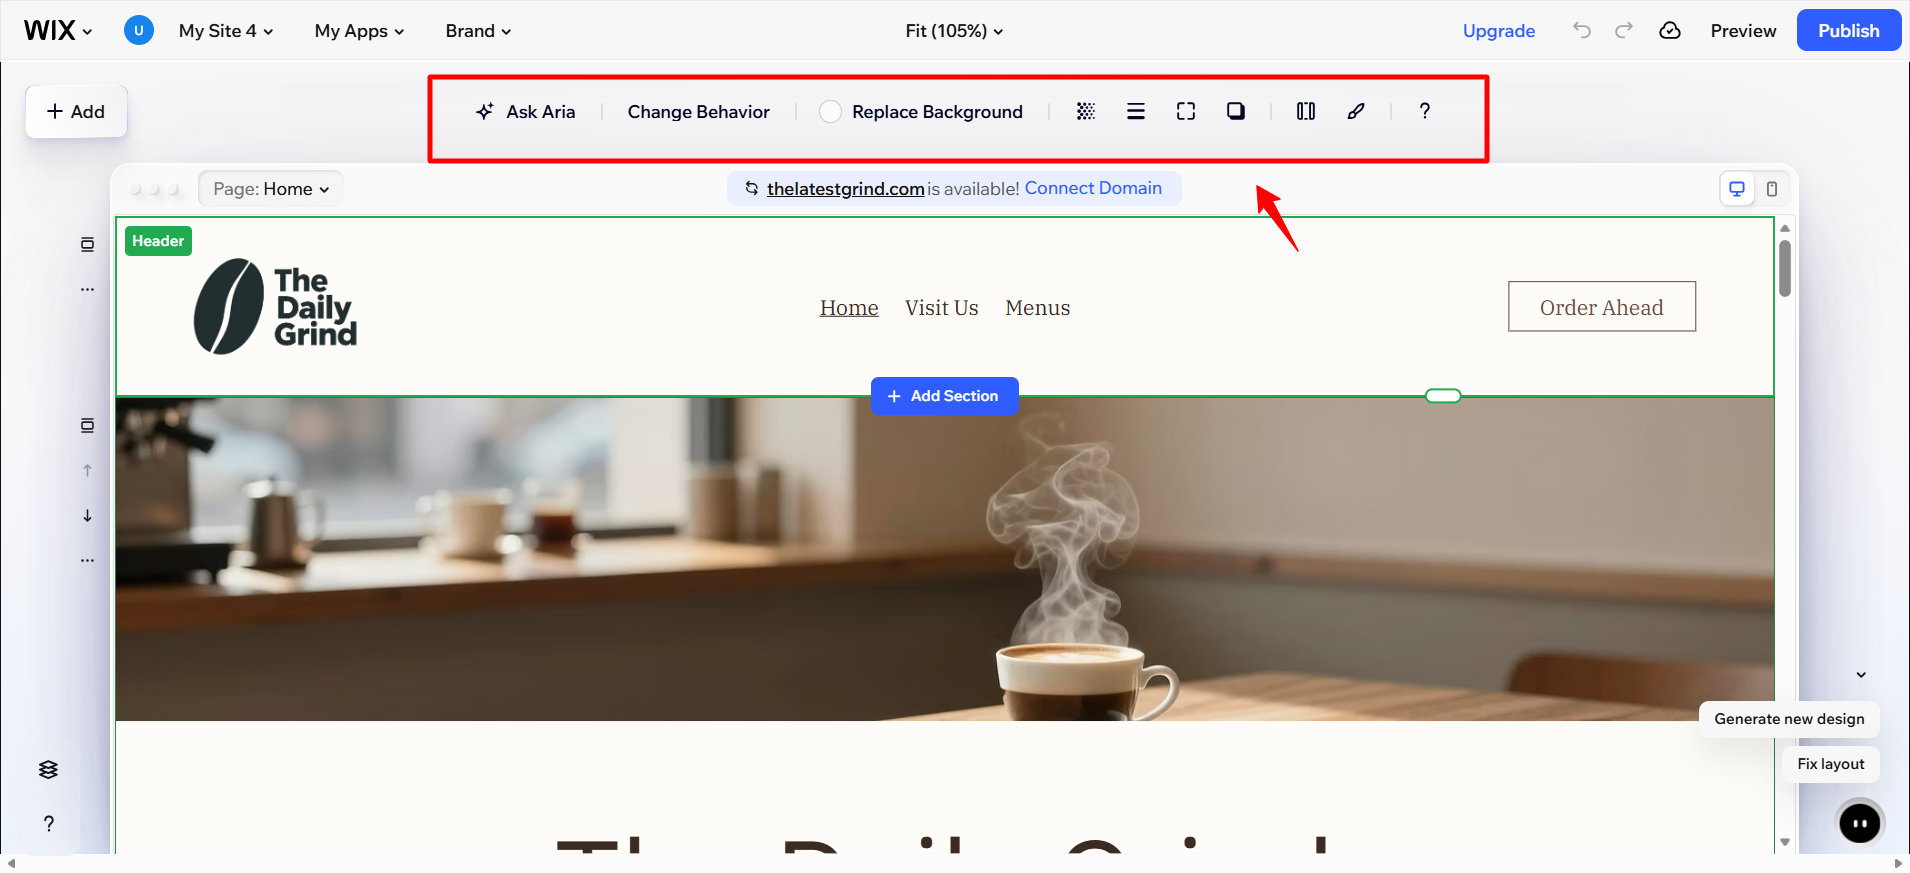The image size is (1910, 873).
Task: Click the Connect Domain link
Action: click(1093, 188)
